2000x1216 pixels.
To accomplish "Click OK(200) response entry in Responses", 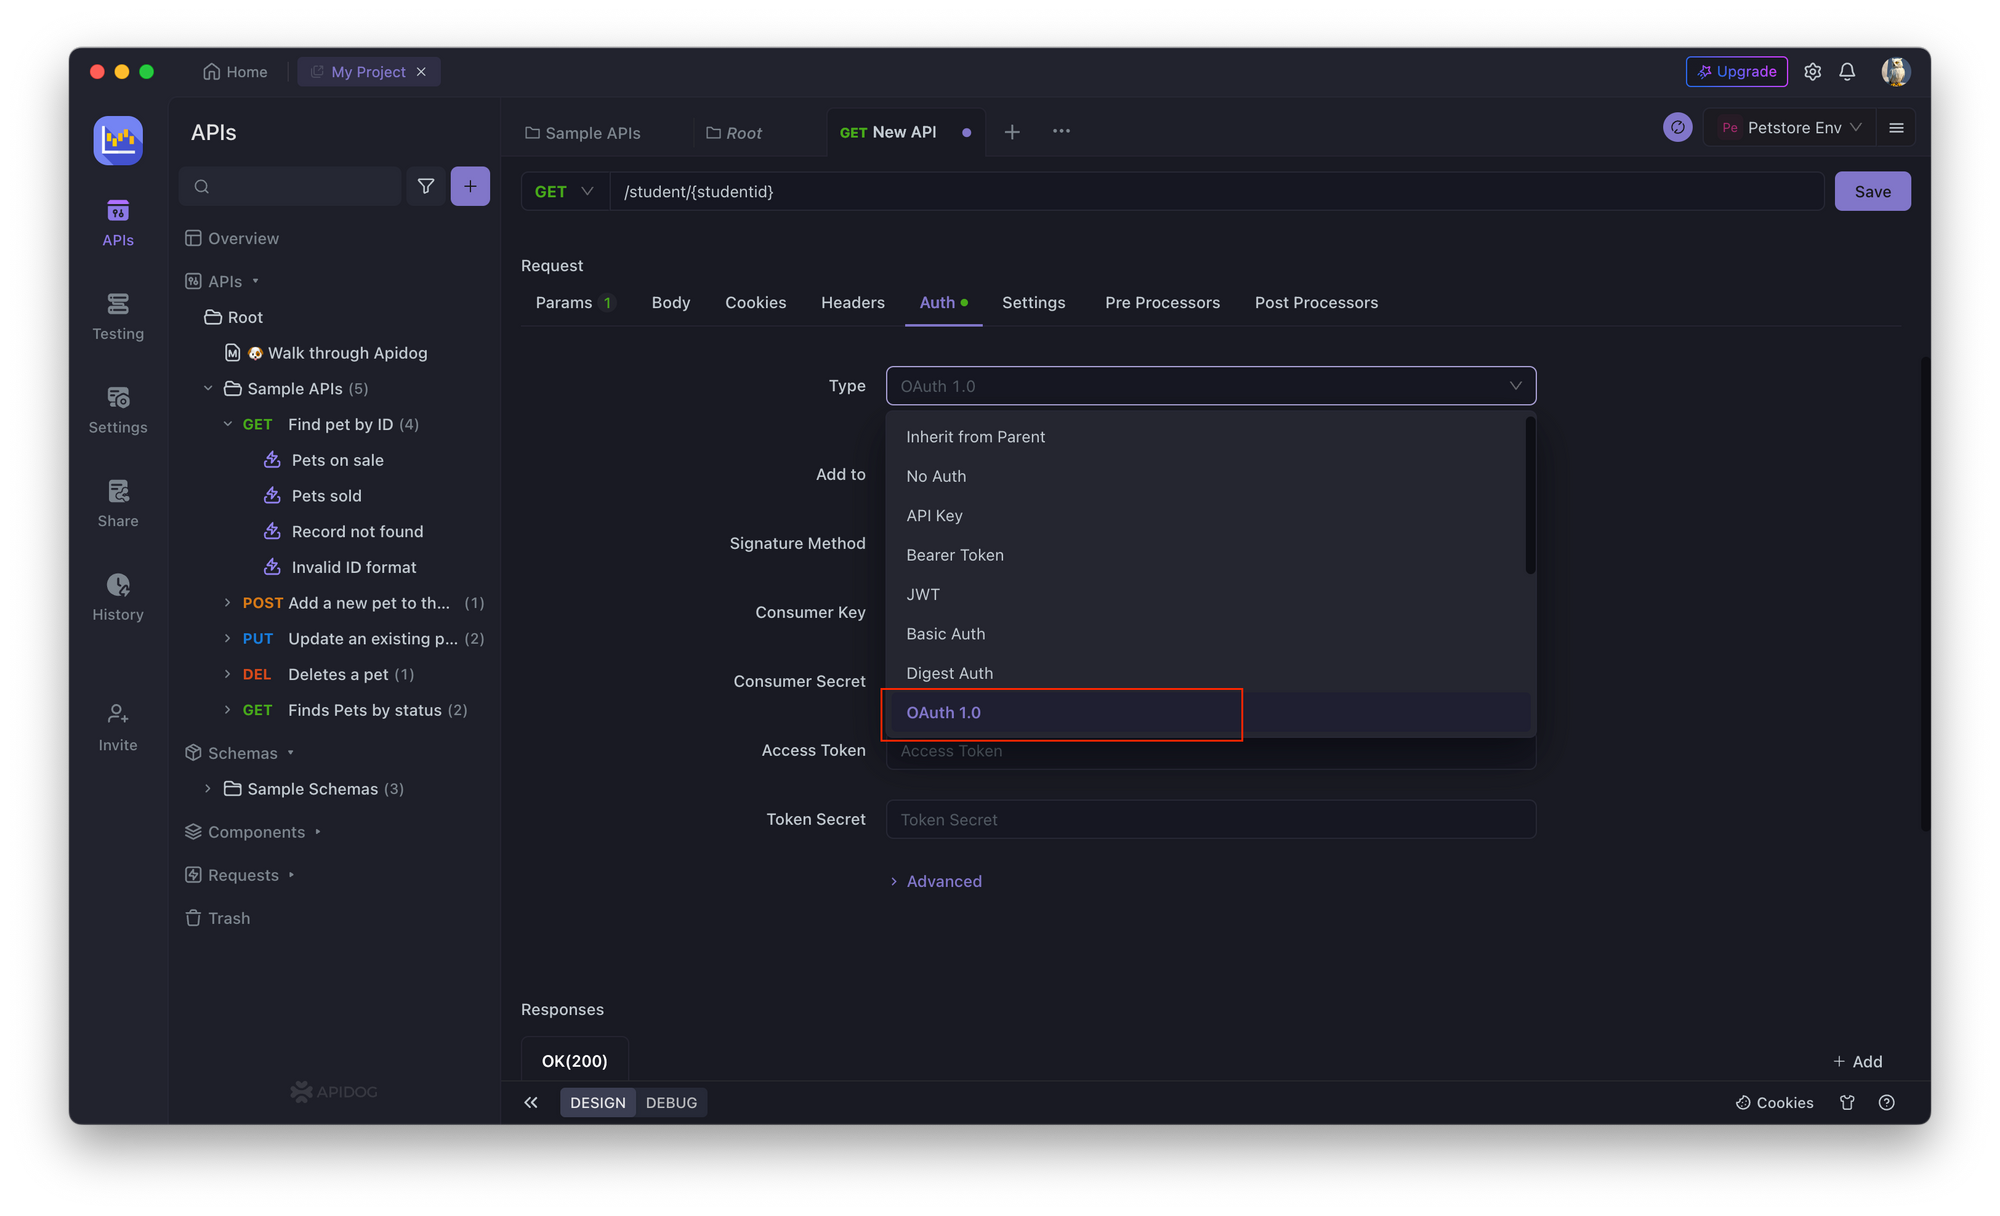I will click(573, 1060).
